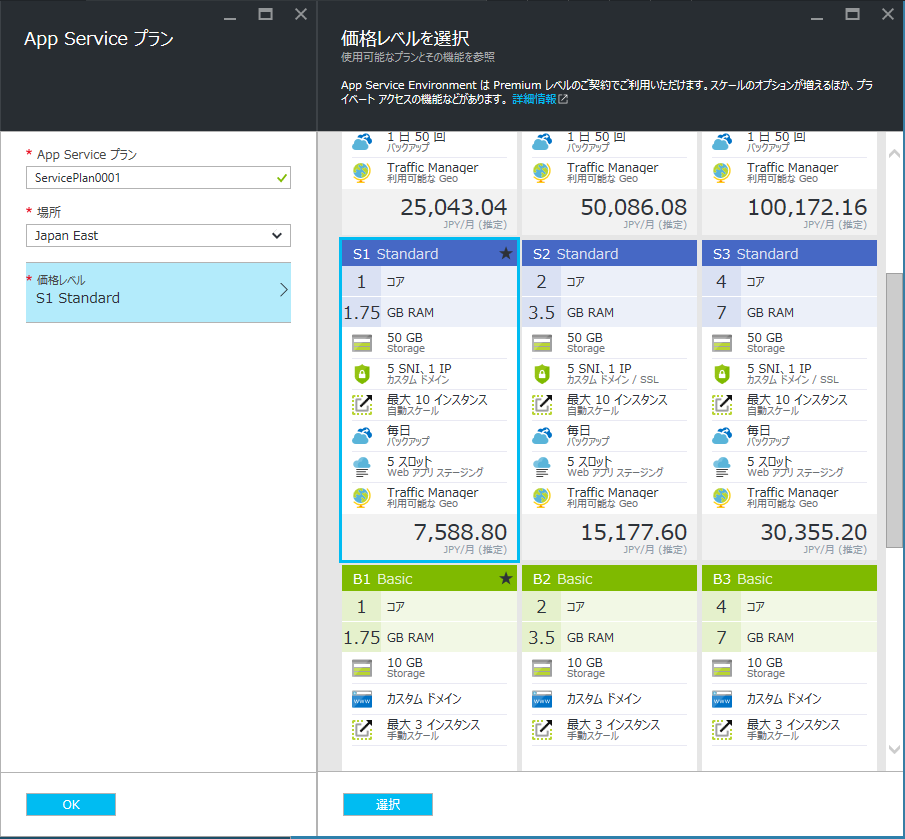Click the B2 Basic manual scale icon
Viewport: 905px width, 839px height.
542,730
